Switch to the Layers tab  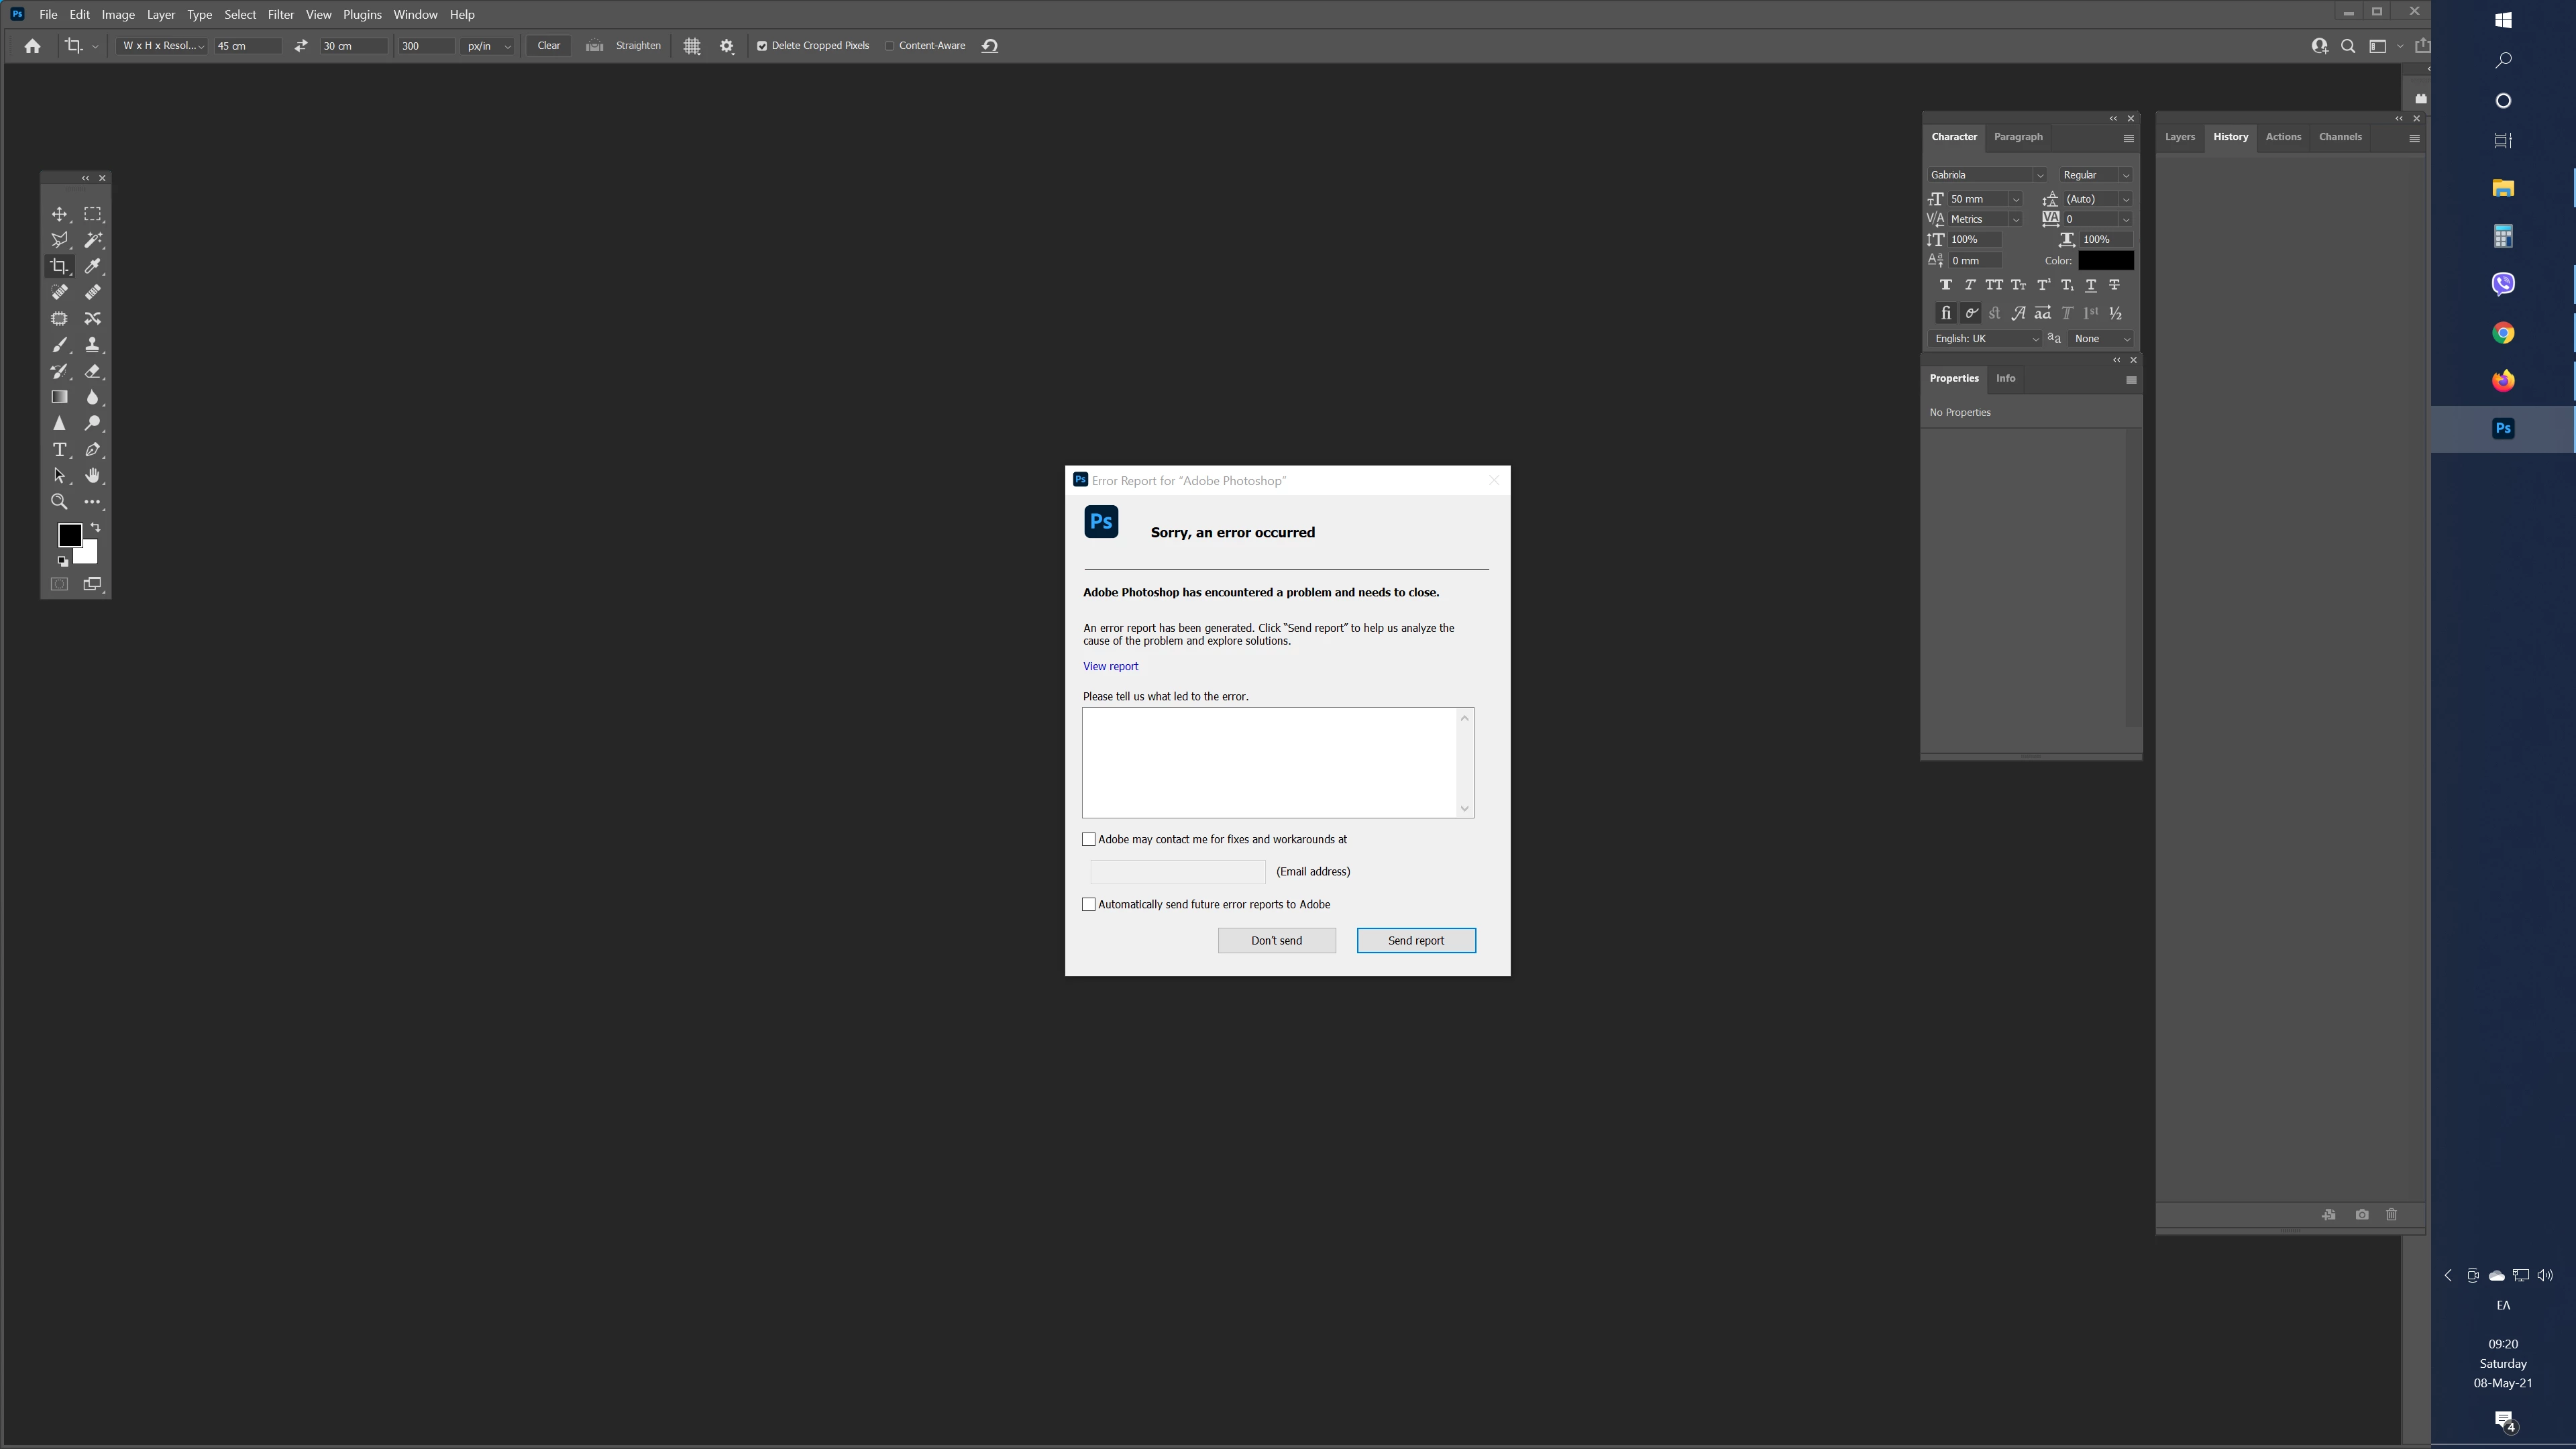(x=2179, y=137)
